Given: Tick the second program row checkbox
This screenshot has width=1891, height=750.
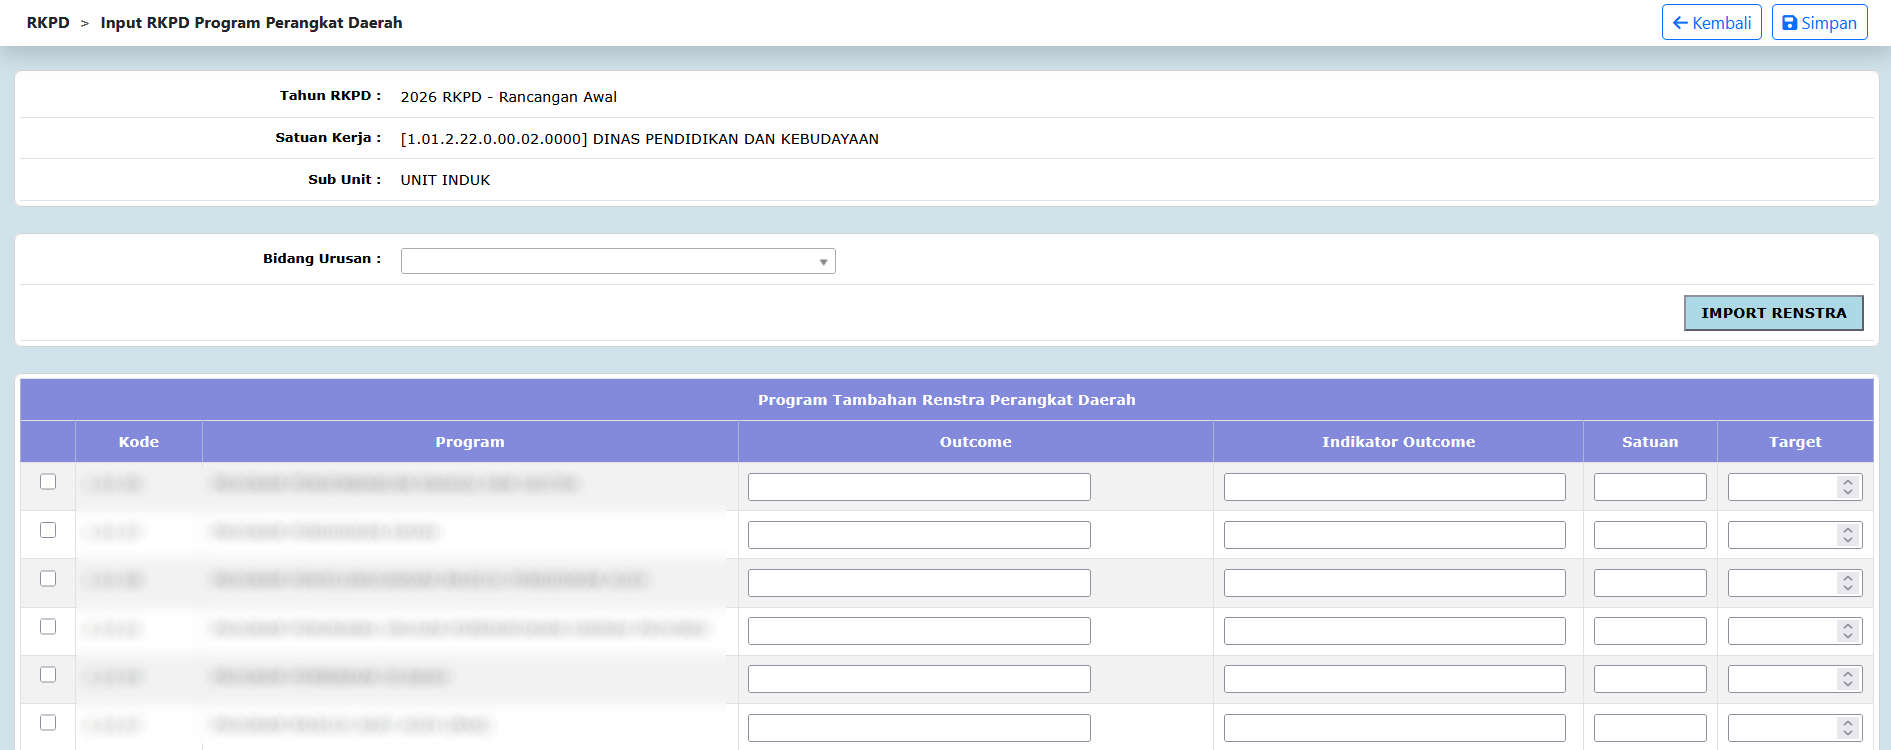Looking at the screenshot, I should pos(48,530).
